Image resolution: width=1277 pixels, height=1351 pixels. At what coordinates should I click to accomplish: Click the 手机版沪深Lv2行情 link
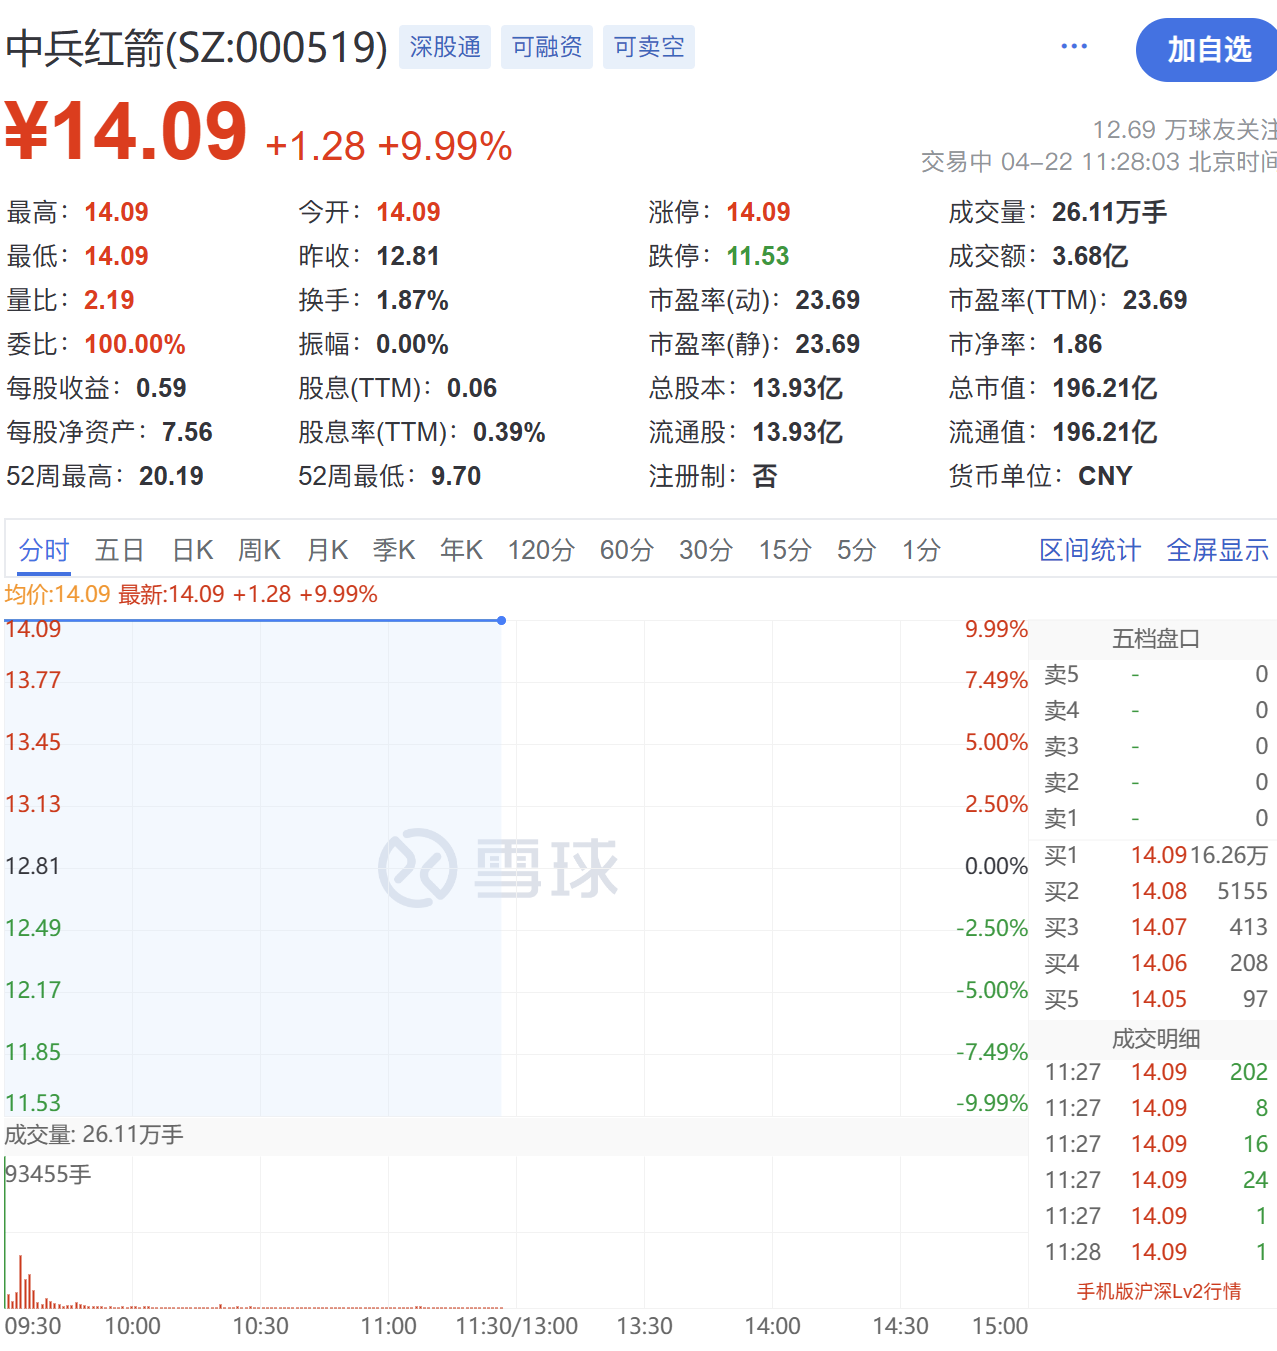click(x=1159, y=1291)
